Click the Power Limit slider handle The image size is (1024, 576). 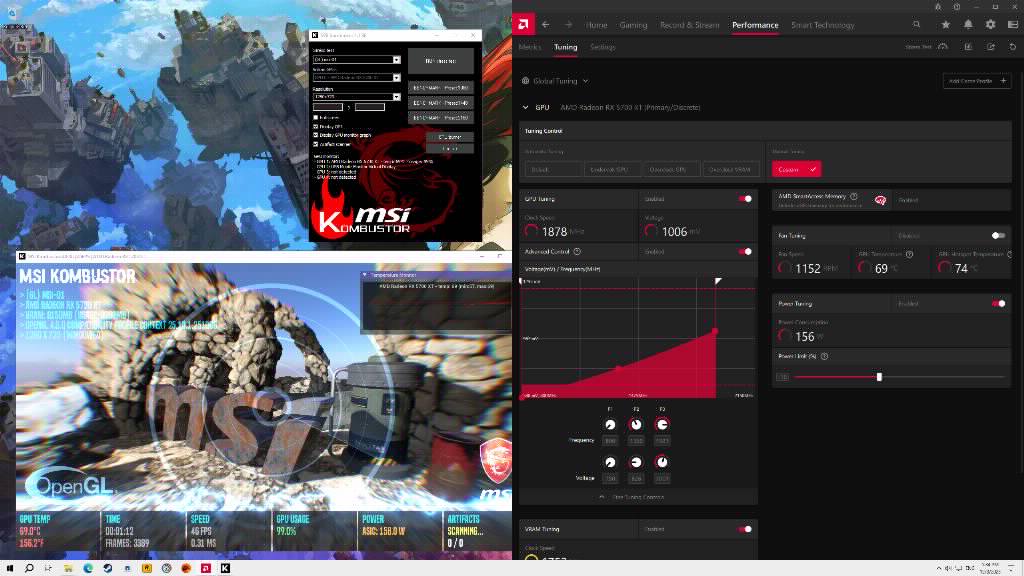[x=879, y=377]
